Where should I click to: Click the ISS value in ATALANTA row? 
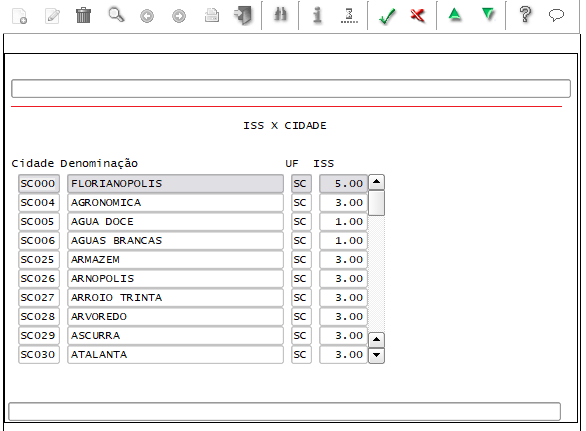coord(343,355)
